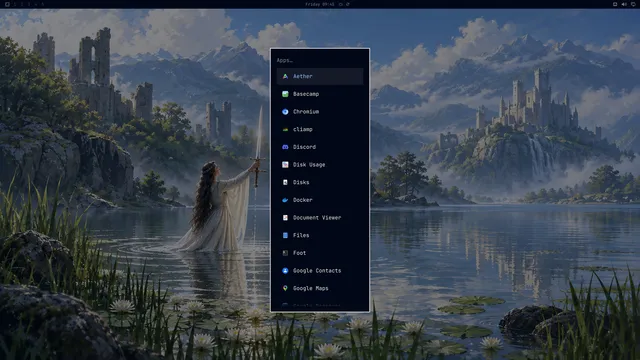Click the network icon in top bar
Viewport: 640px width, 360px height.
click(633, 4)
